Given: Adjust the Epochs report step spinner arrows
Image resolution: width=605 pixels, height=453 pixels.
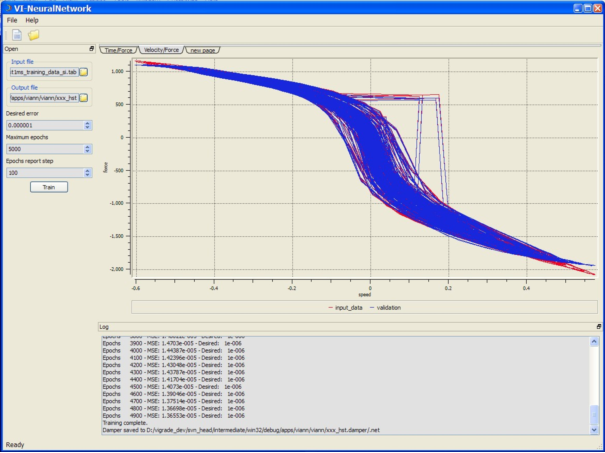Looking at the screenshot, I should pyautogui.click(x=88, y=172).
